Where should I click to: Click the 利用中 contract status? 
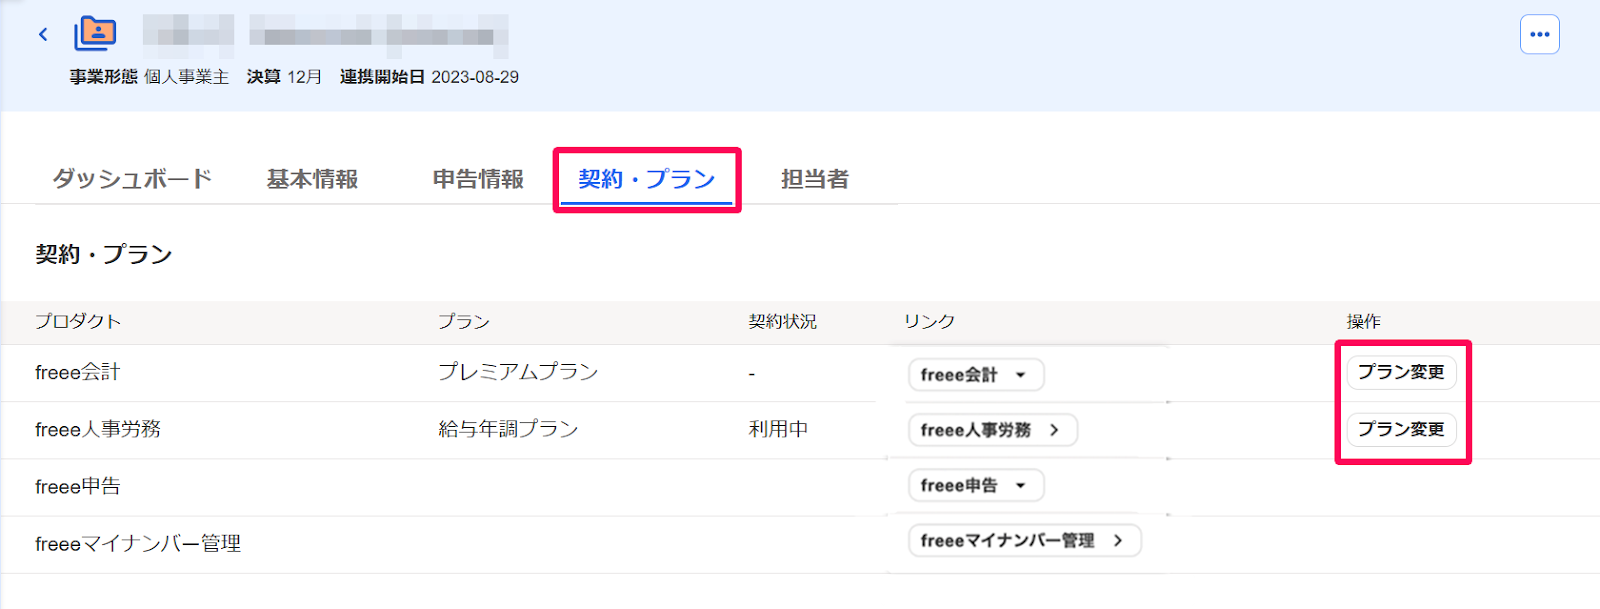[x=778, y=429]
